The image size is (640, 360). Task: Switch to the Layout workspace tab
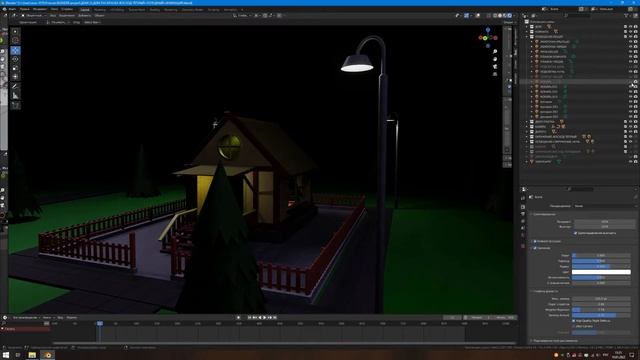click(84, 9)
